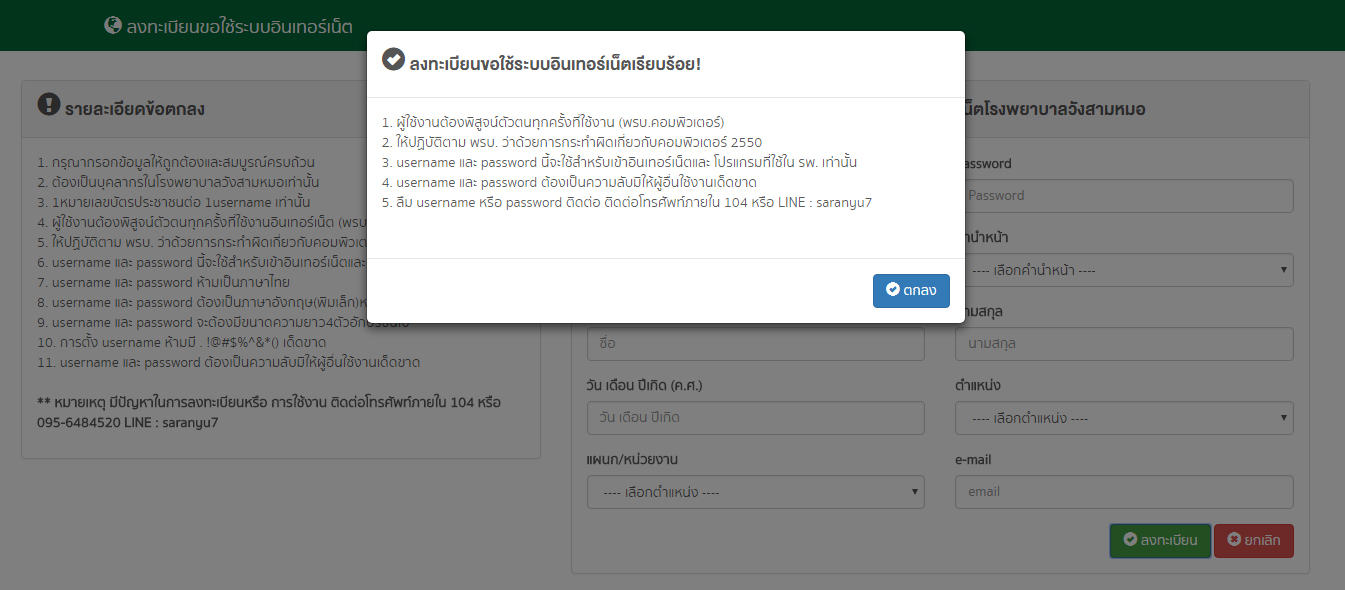
Task: Open the คำนำหน้า dropdown
Action: point(1124,270)
